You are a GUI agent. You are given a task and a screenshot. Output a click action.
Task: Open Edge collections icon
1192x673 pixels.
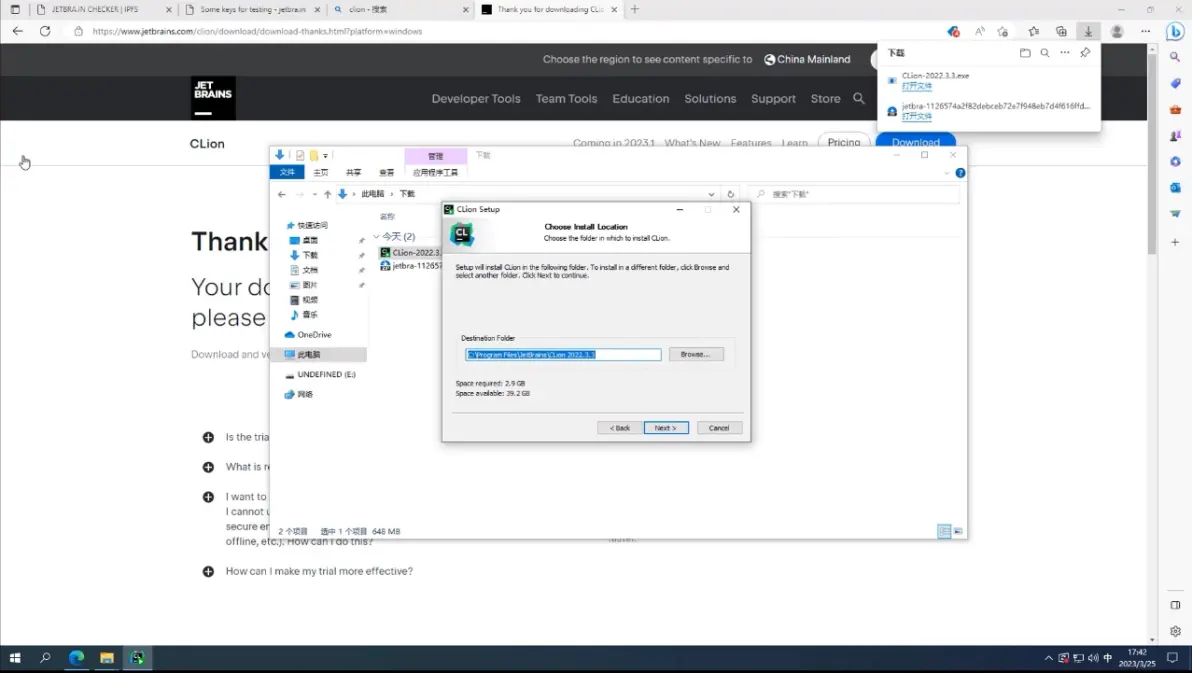click(x=1061, y=31)
